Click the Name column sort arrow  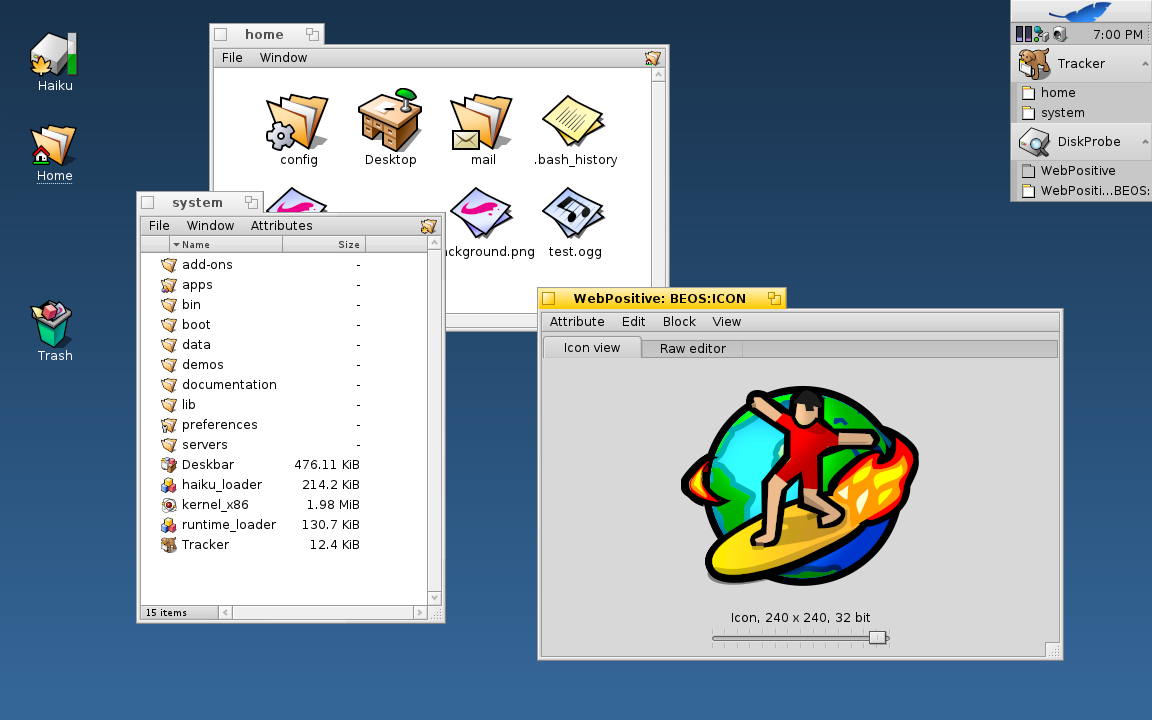pos(177,245)
